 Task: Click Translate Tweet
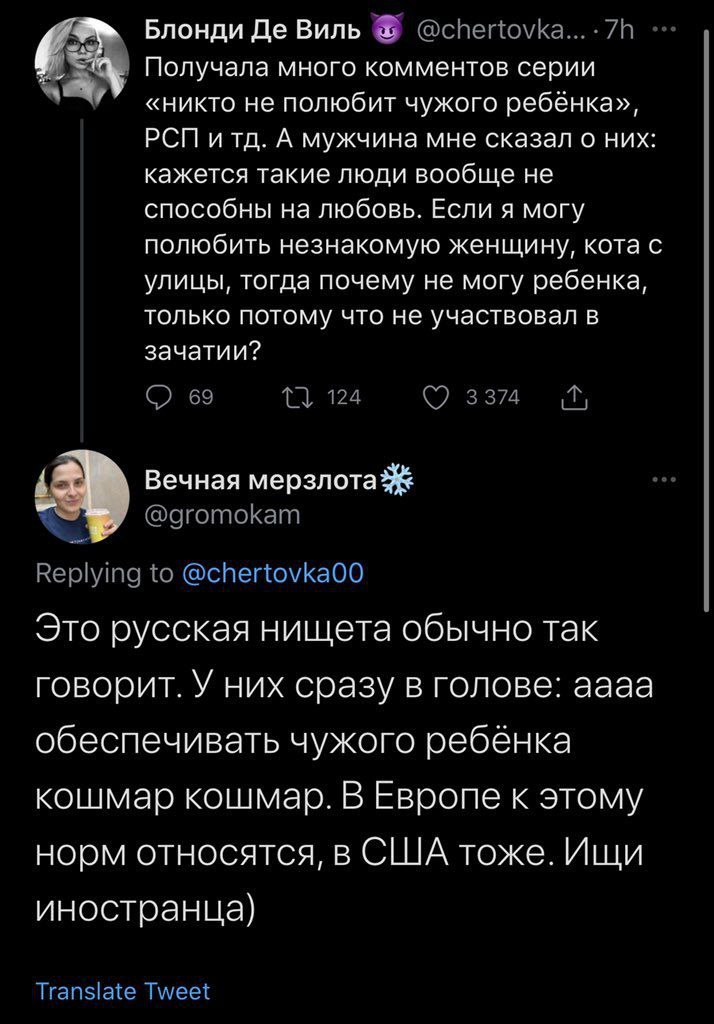tap(123, 991)
